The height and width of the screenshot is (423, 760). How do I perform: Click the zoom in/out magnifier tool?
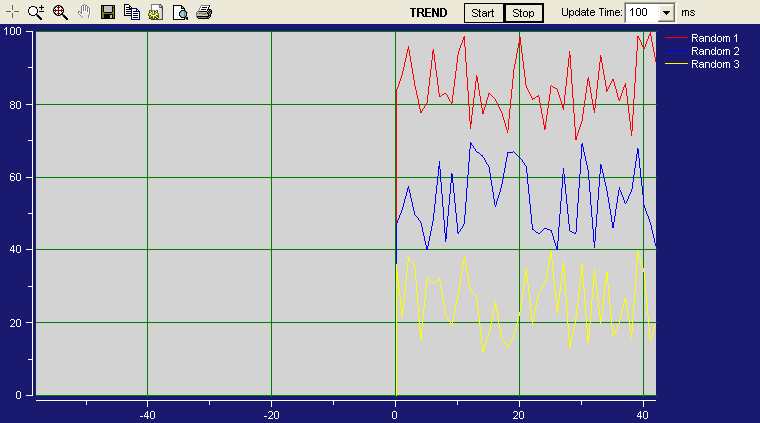36,13
